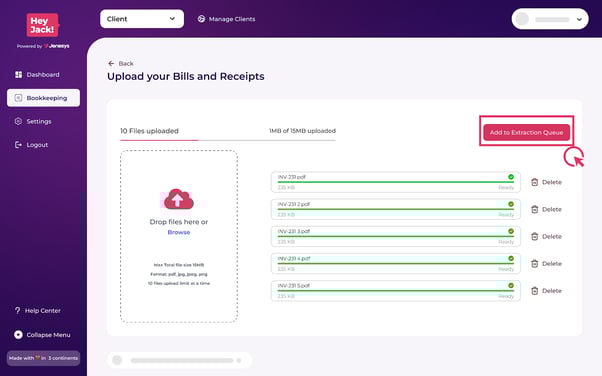The height and width of the screenshot is (376, 602).
Task: Click Made with love in 3 continents badge
Action: (x=43, y=358)
